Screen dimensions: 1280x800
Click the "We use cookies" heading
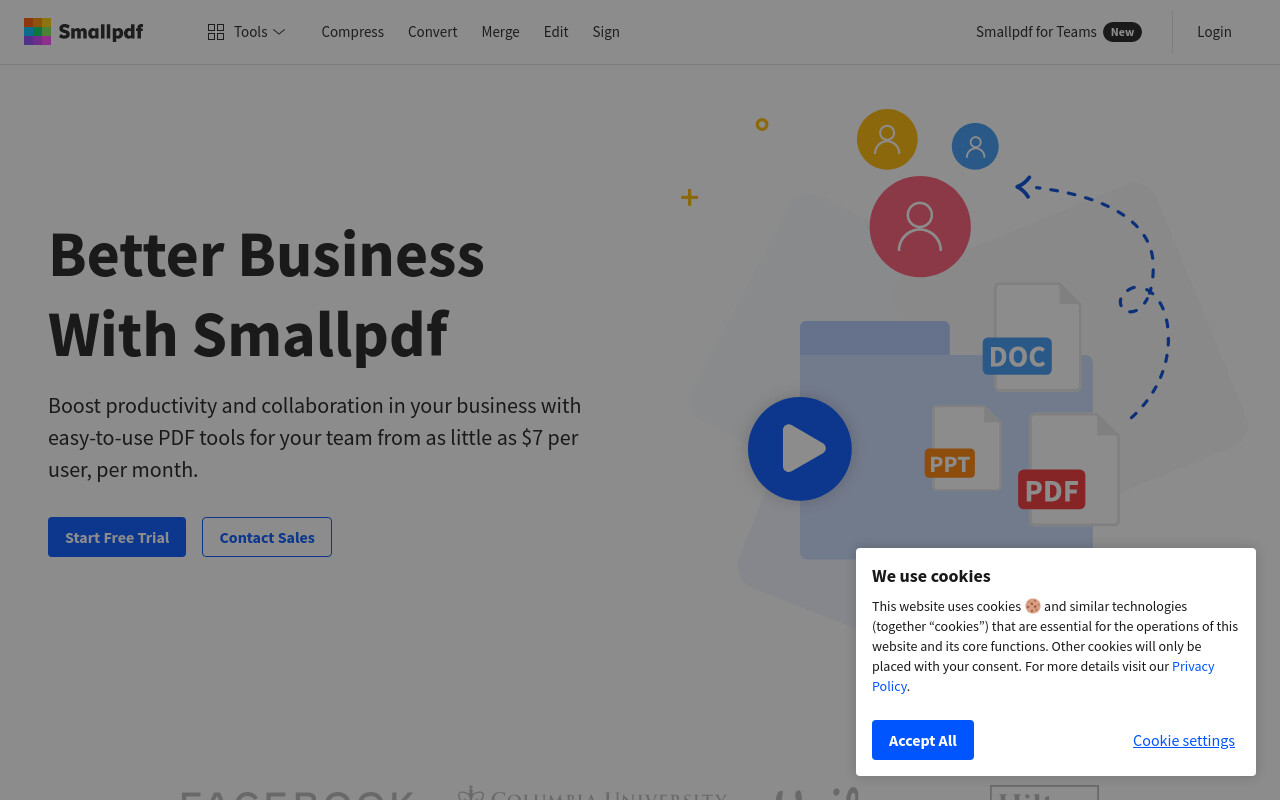pyautogui.click(x=931, y=576)
